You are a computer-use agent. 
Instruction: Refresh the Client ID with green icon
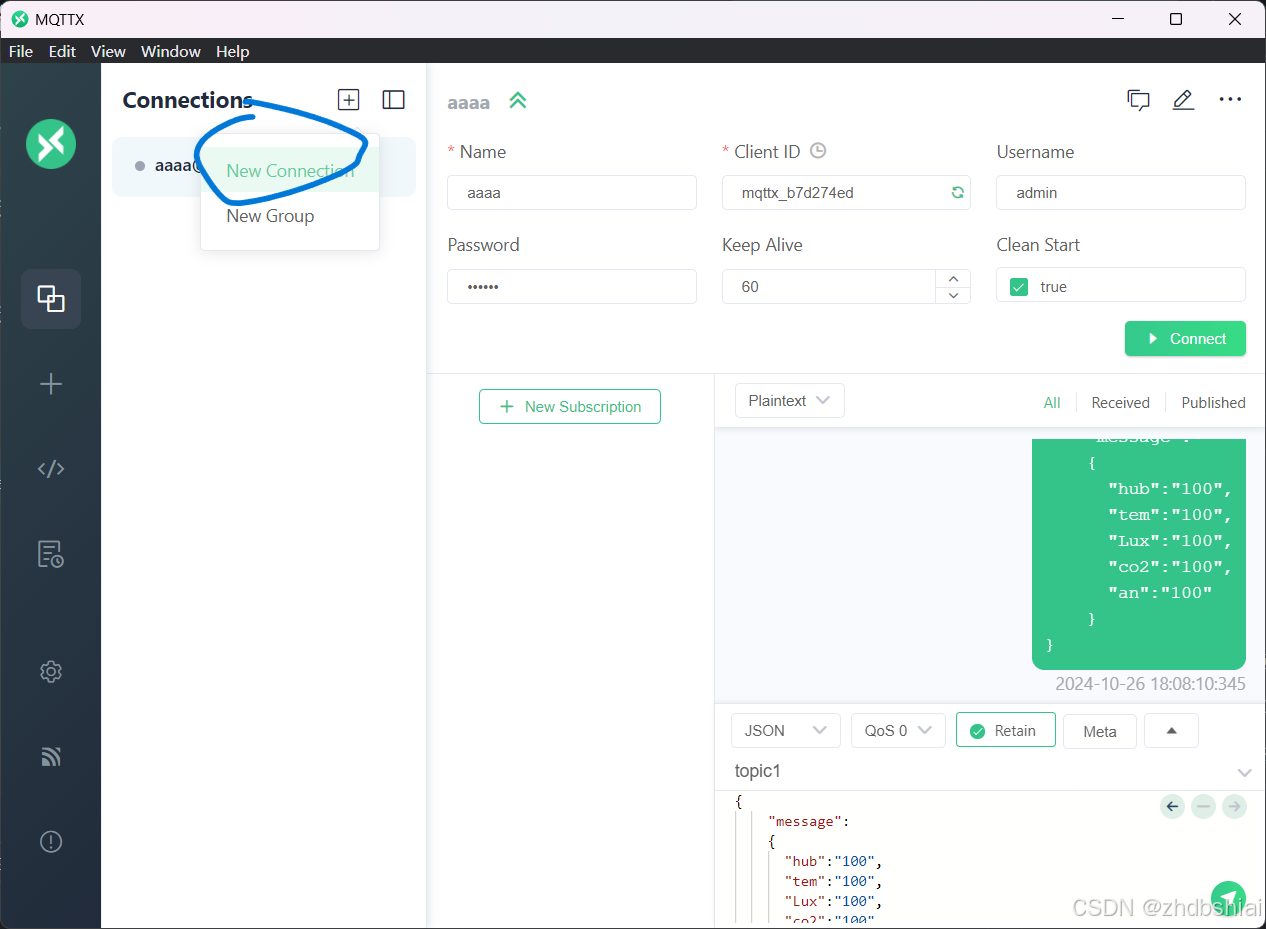click(957, 193)
